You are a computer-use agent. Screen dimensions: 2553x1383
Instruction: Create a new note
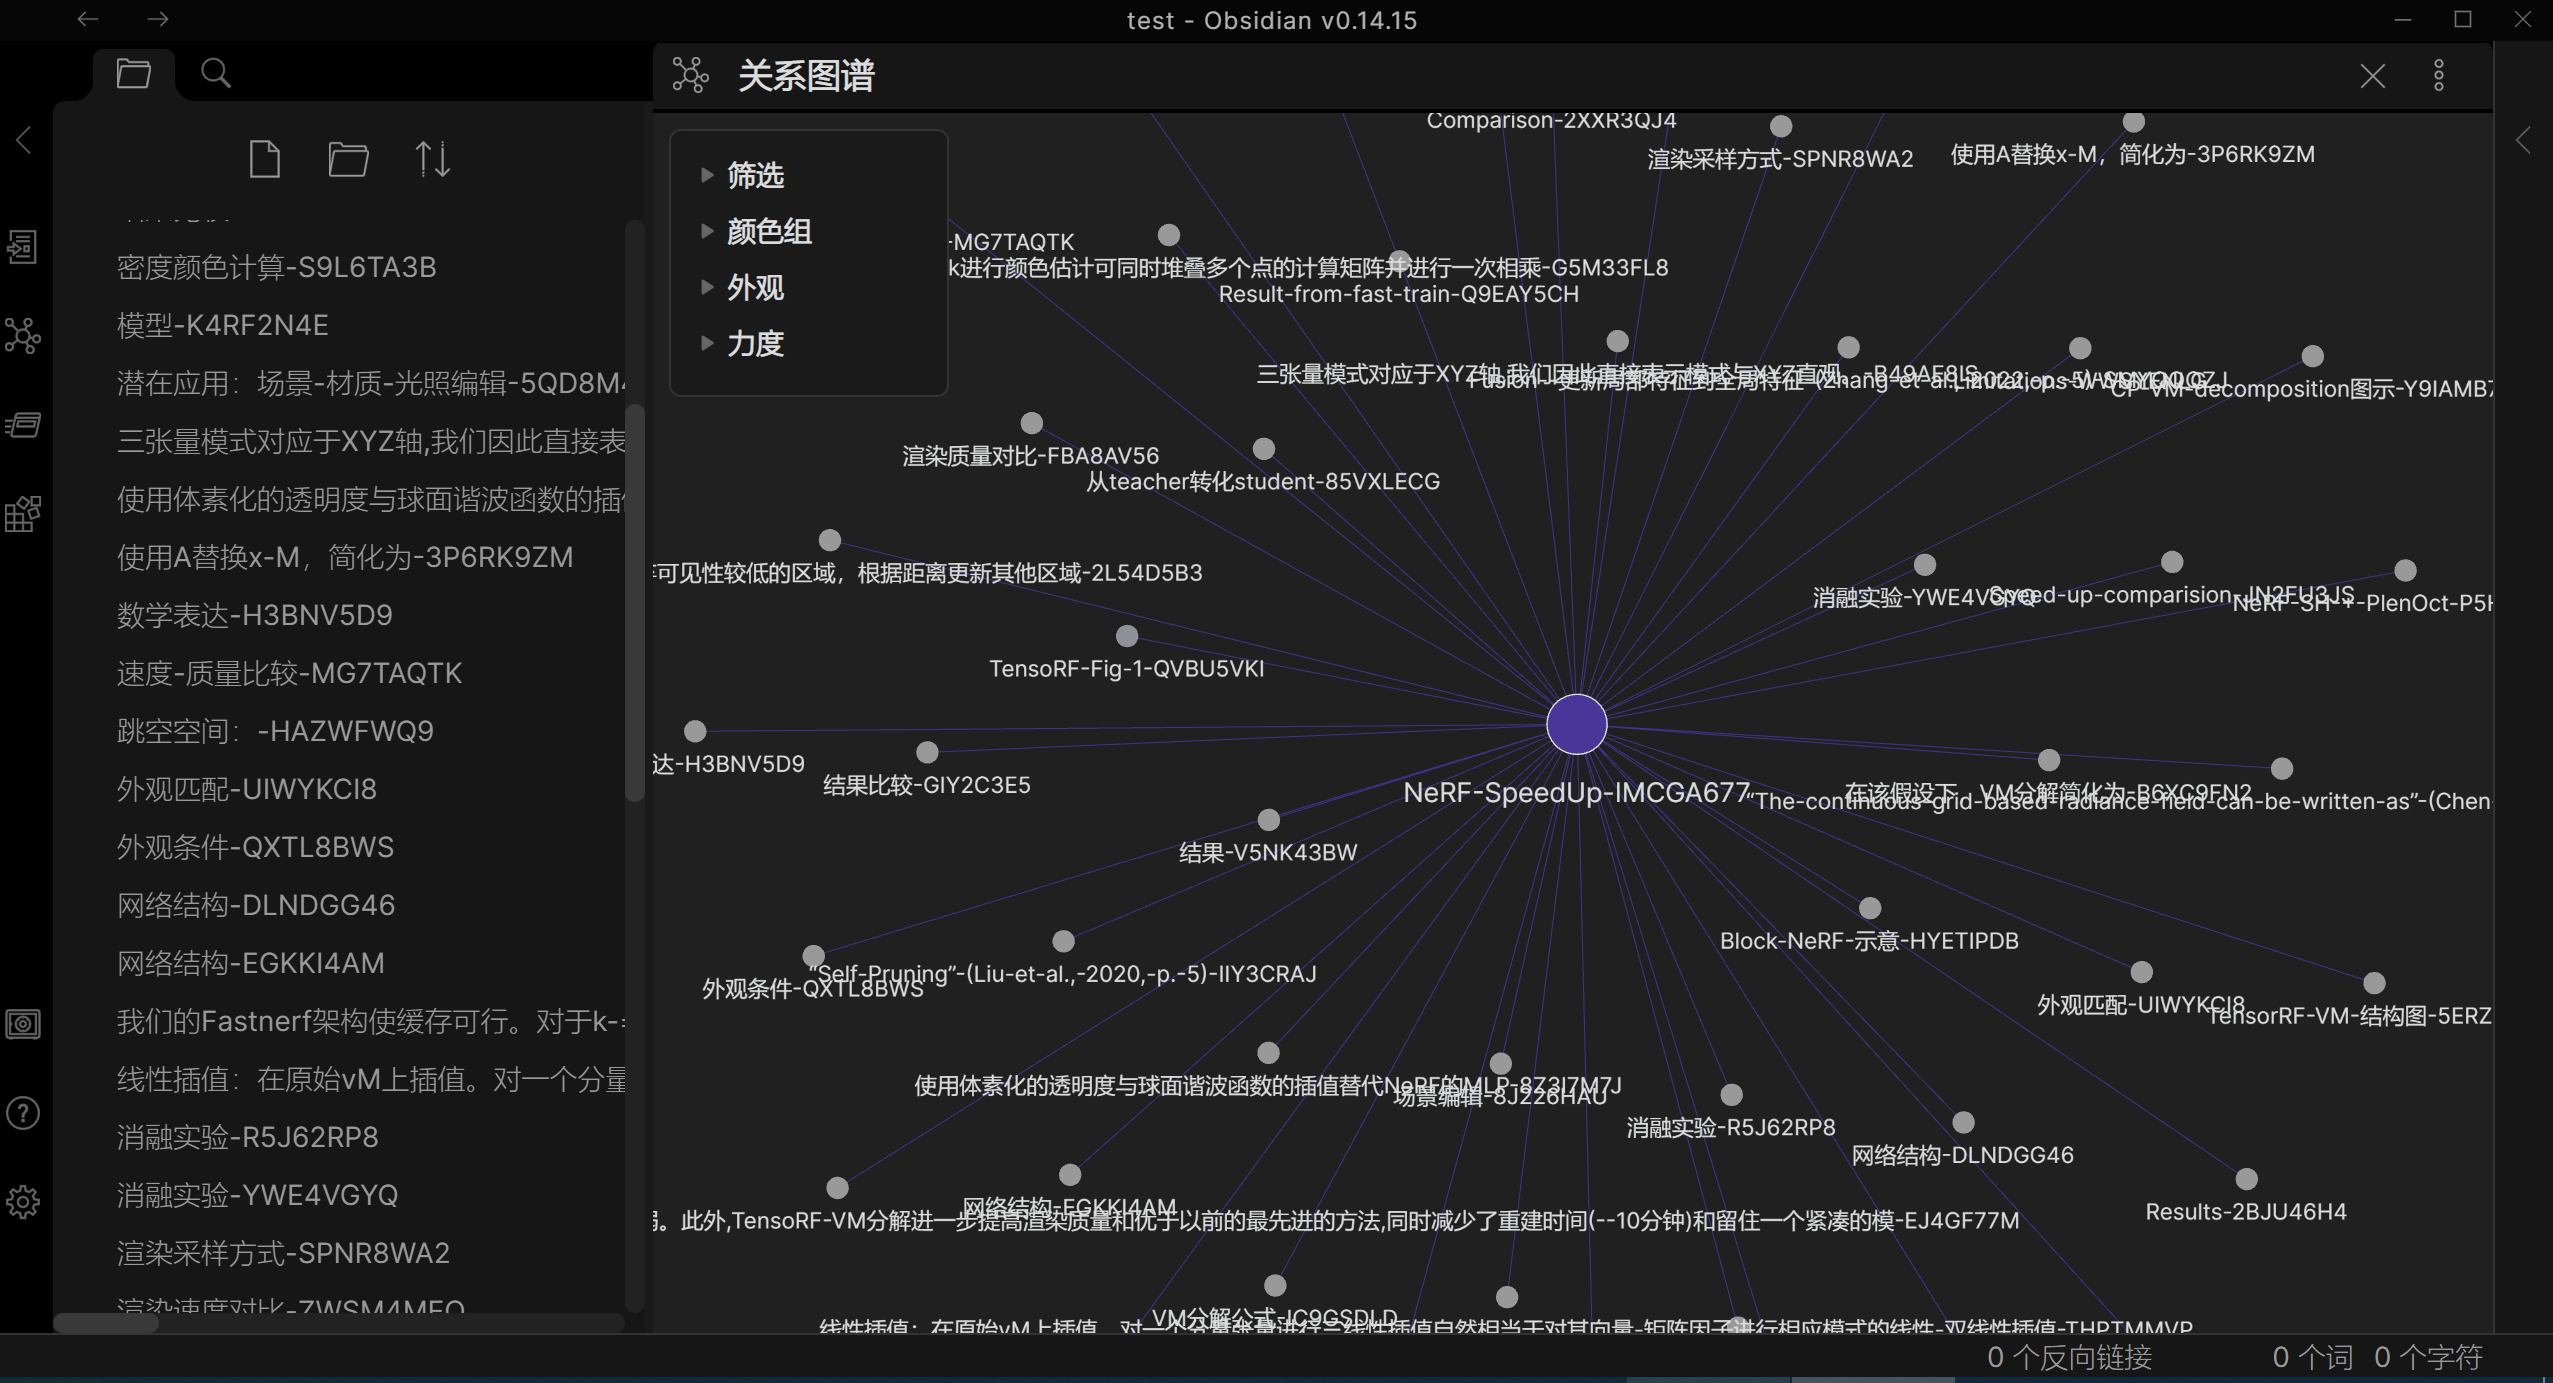(x=264, y=159)
